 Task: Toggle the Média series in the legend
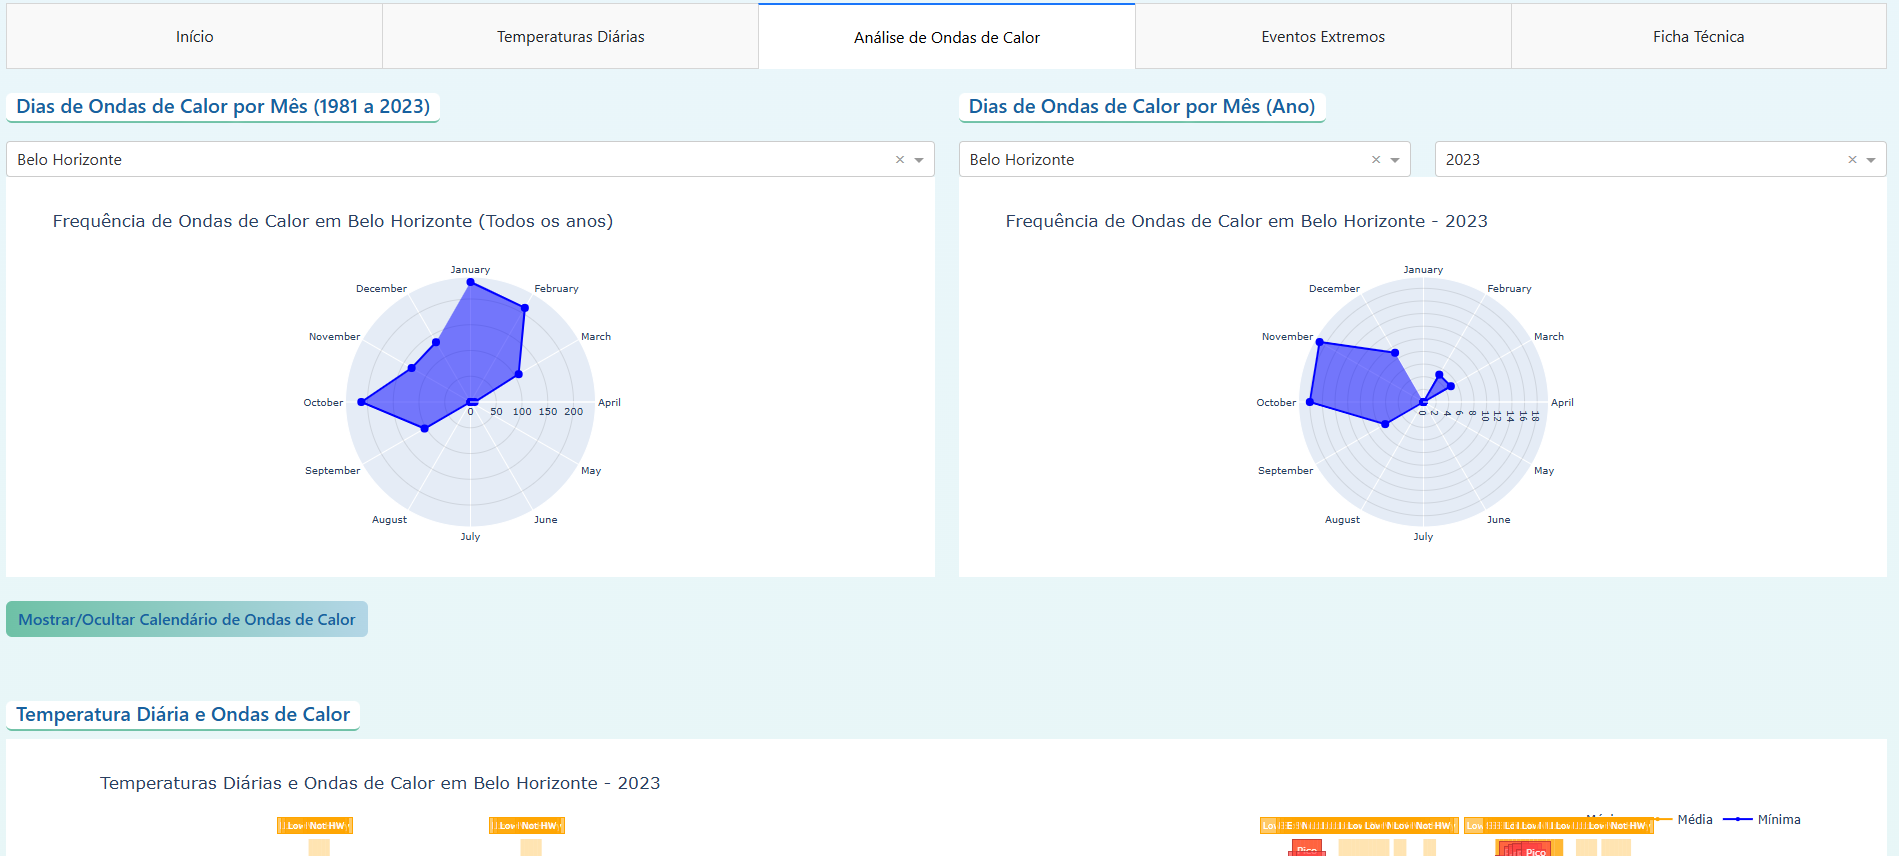(x=1693, y=819)
